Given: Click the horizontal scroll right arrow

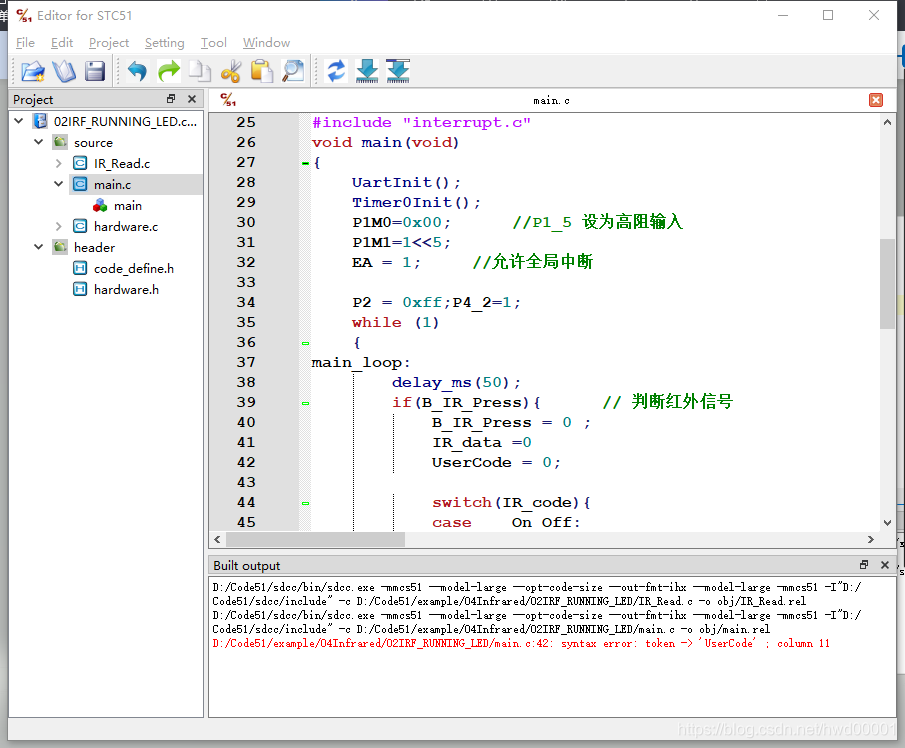Looking at the screenshot, I should [870, 539].
